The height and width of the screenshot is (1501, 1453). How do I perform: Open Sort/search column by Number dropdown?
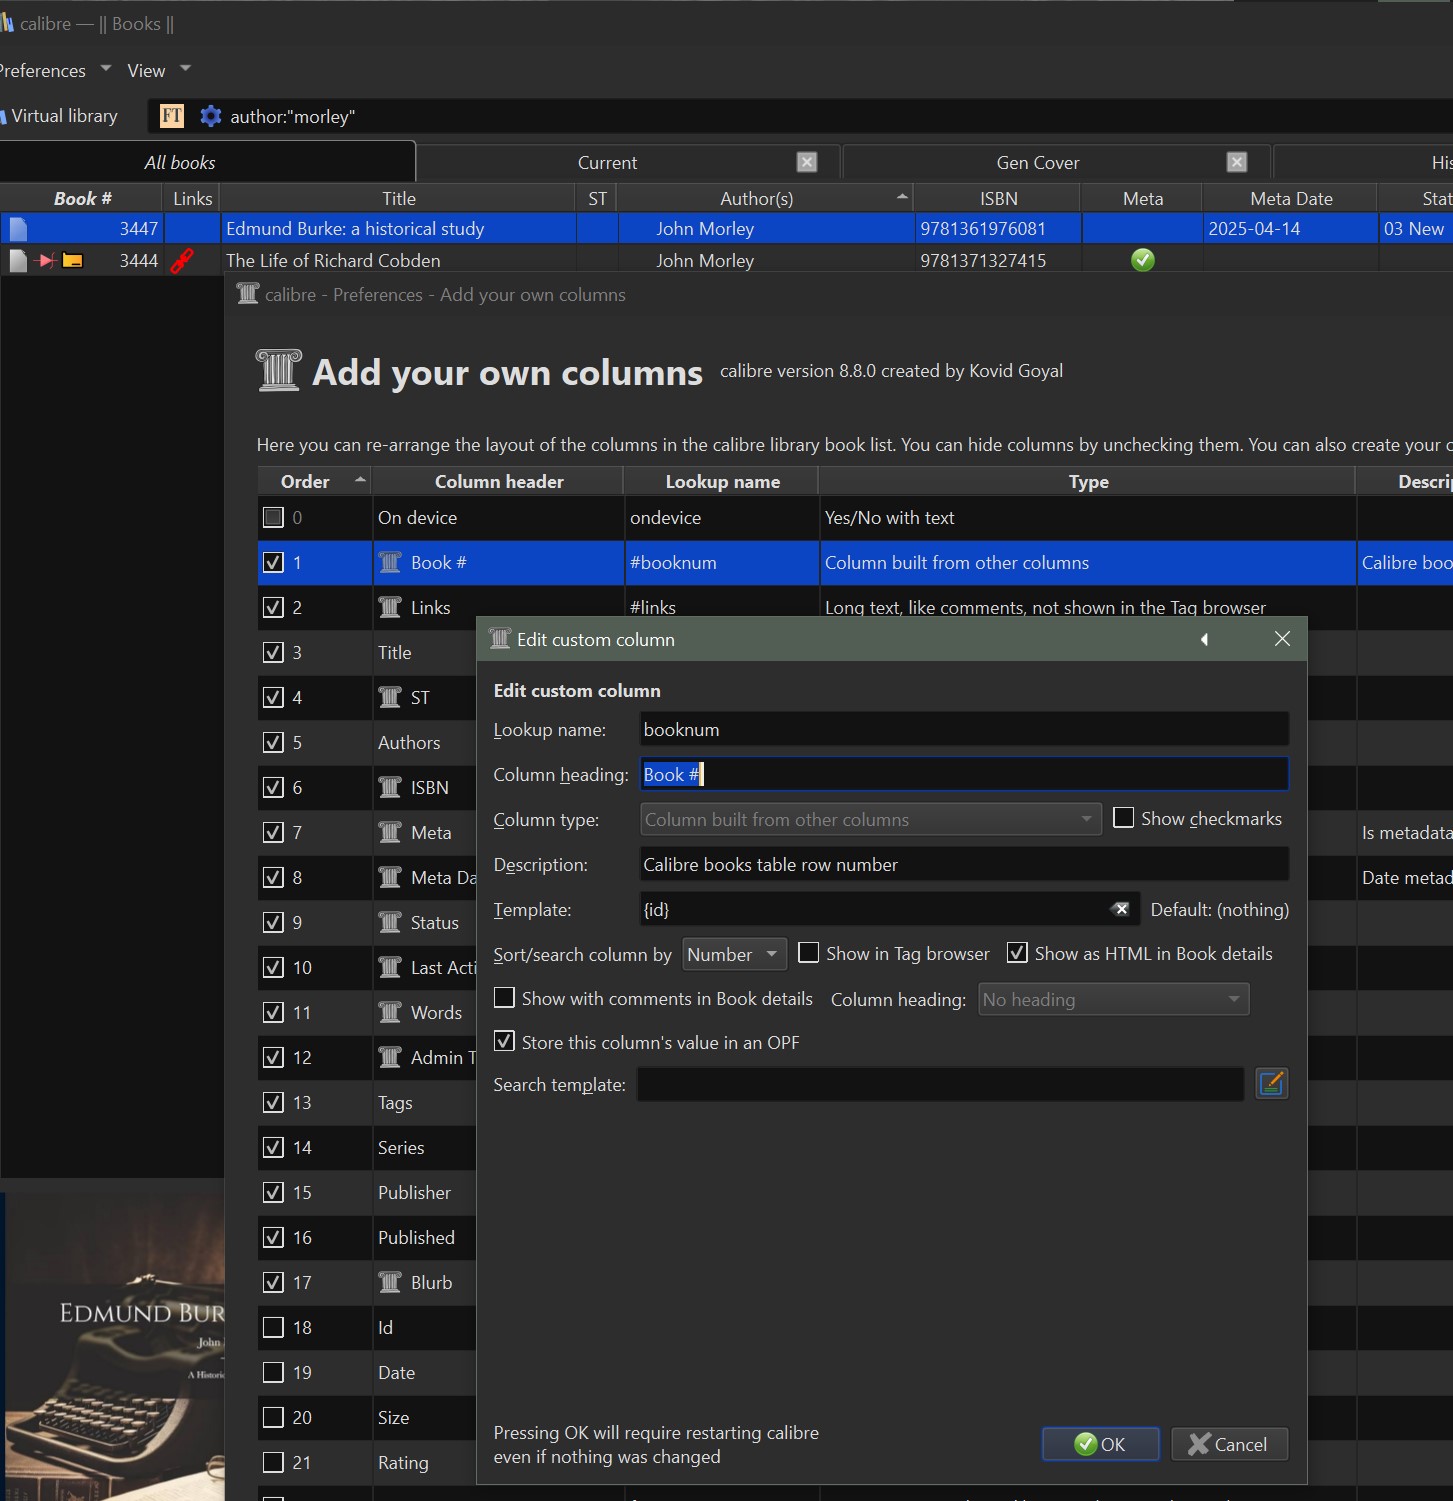point(734,954)
